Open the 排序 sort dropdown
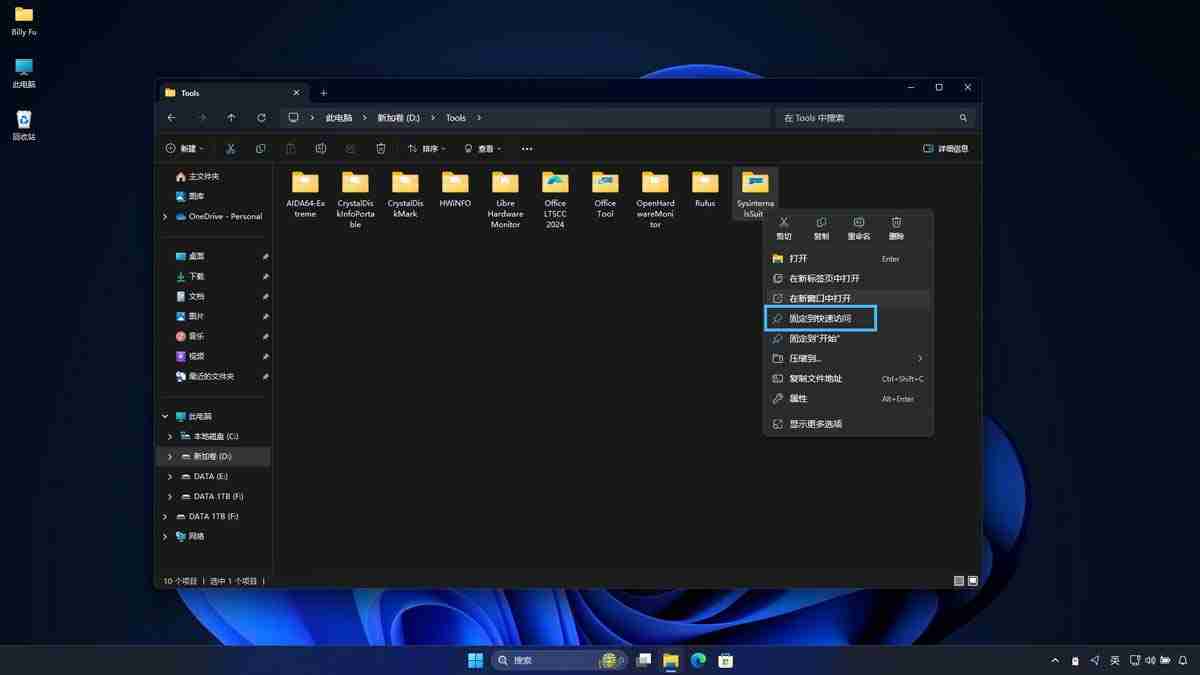This screenshot has width=1200, height=675. pos(427,149)
